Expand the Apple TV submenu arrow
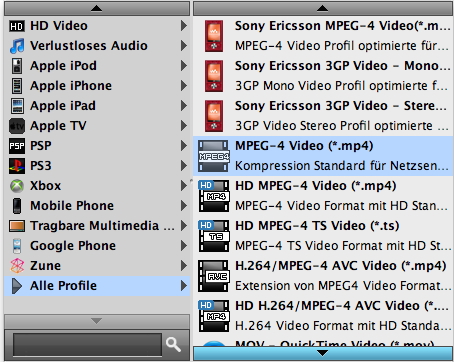Viewport: 454px width, 362px height. tap(184, 126)
